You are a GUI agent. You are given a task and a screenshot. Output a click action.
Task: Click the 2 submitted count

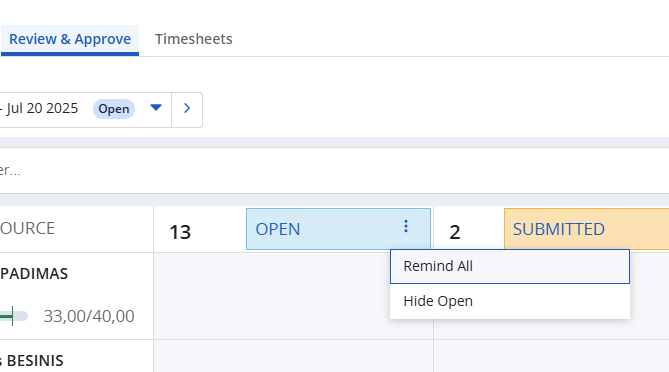tap(455, 232)
